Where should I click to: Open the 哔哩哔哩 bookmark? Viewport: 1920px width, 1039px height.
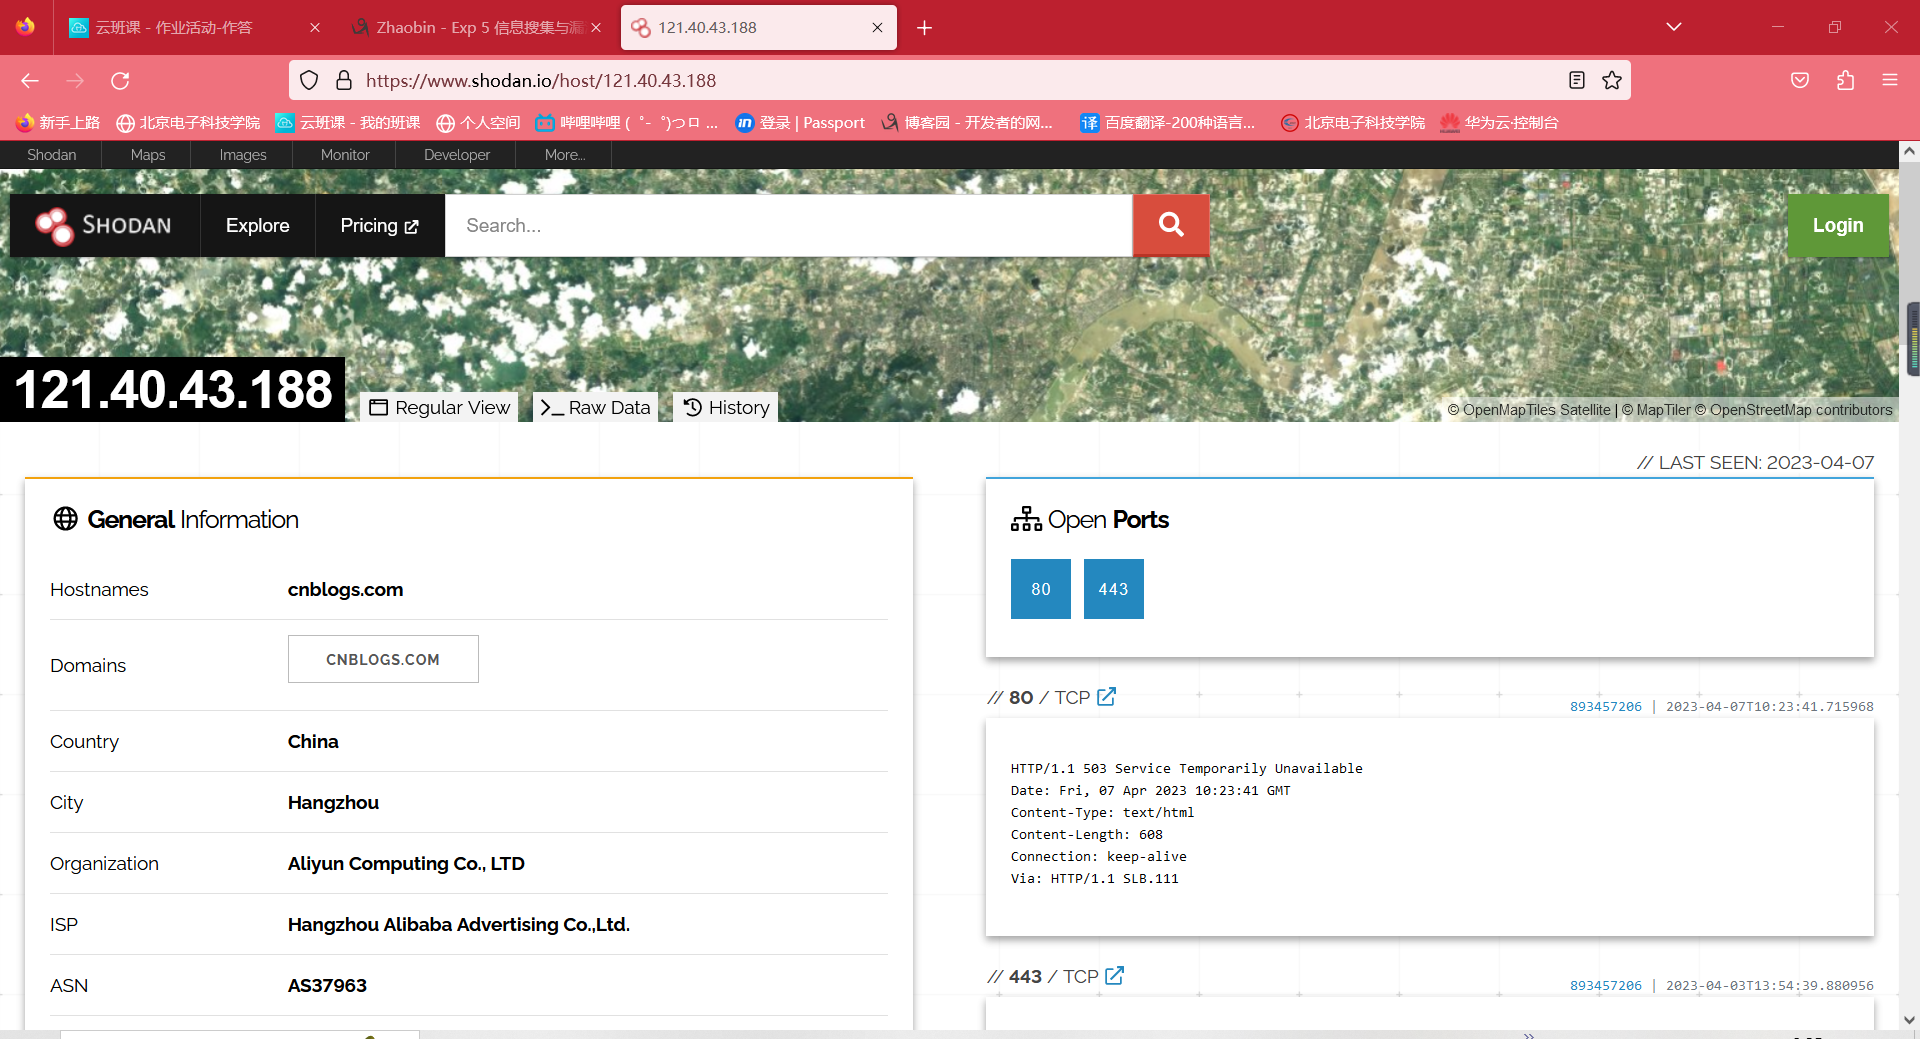(x=627, y=123)
